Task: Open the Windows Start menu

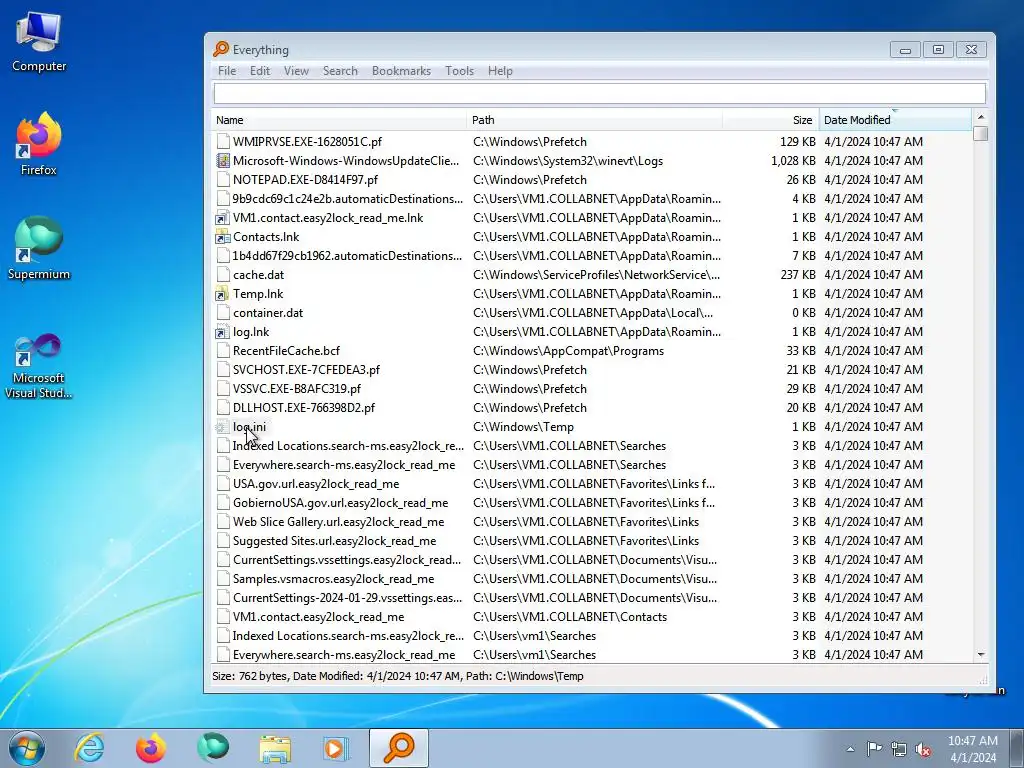Action: 27,748
